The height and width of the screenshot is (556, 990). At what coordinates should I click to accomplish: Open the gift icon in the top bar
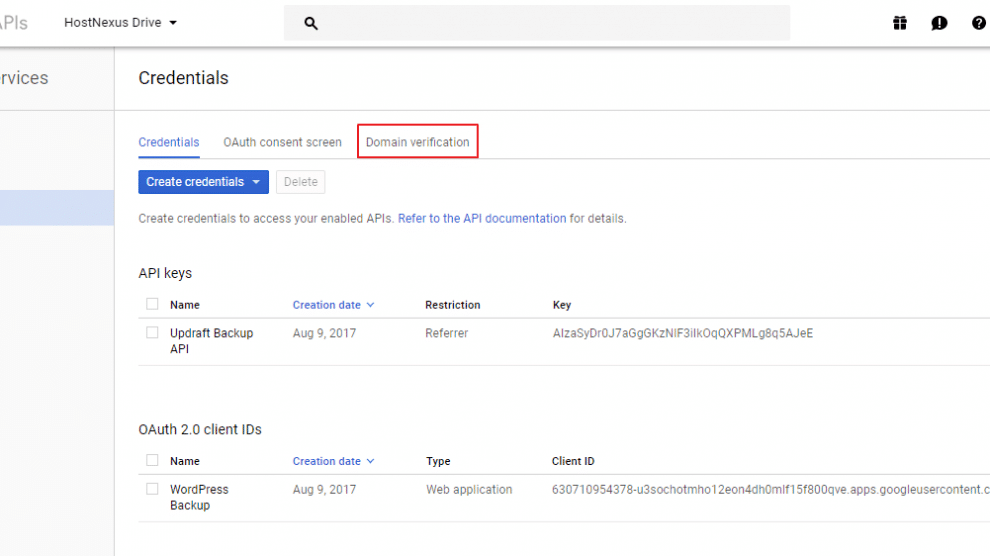[900, 23]
